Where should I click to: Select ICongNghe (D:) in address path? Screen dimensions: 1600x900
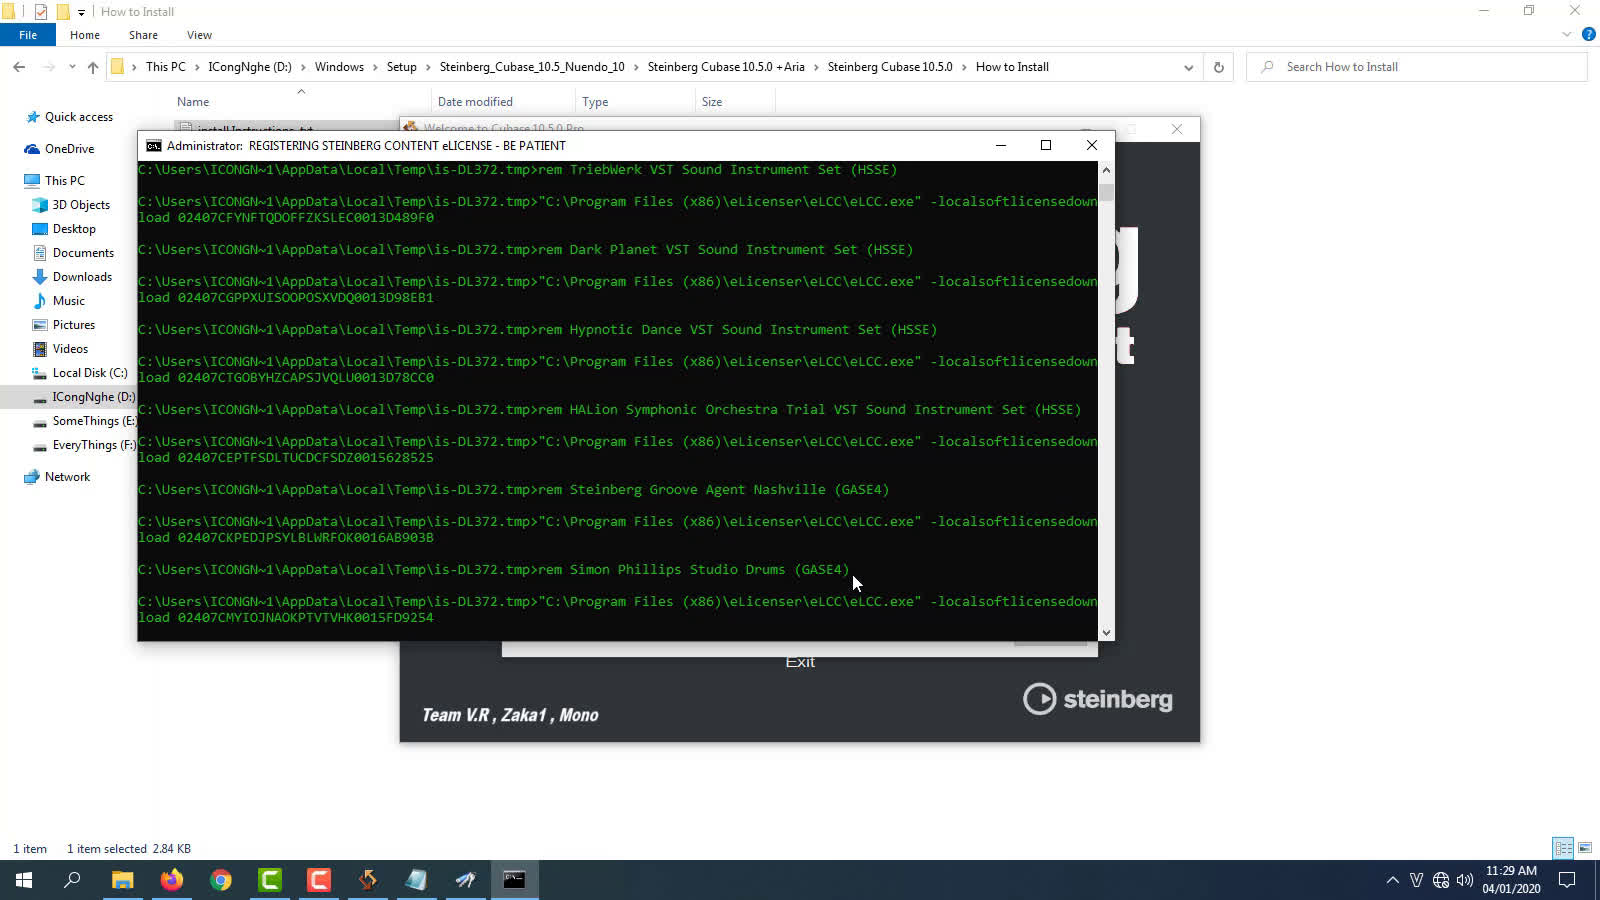250,67
